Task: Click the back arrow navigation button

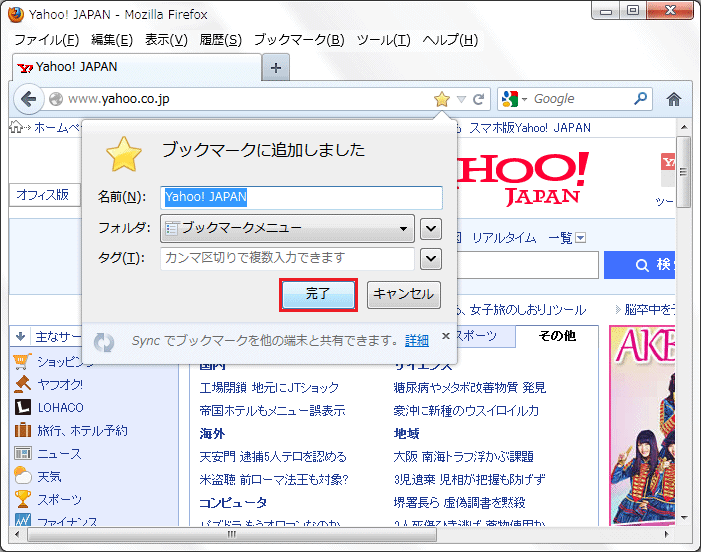Action: [x=29, y=99]
